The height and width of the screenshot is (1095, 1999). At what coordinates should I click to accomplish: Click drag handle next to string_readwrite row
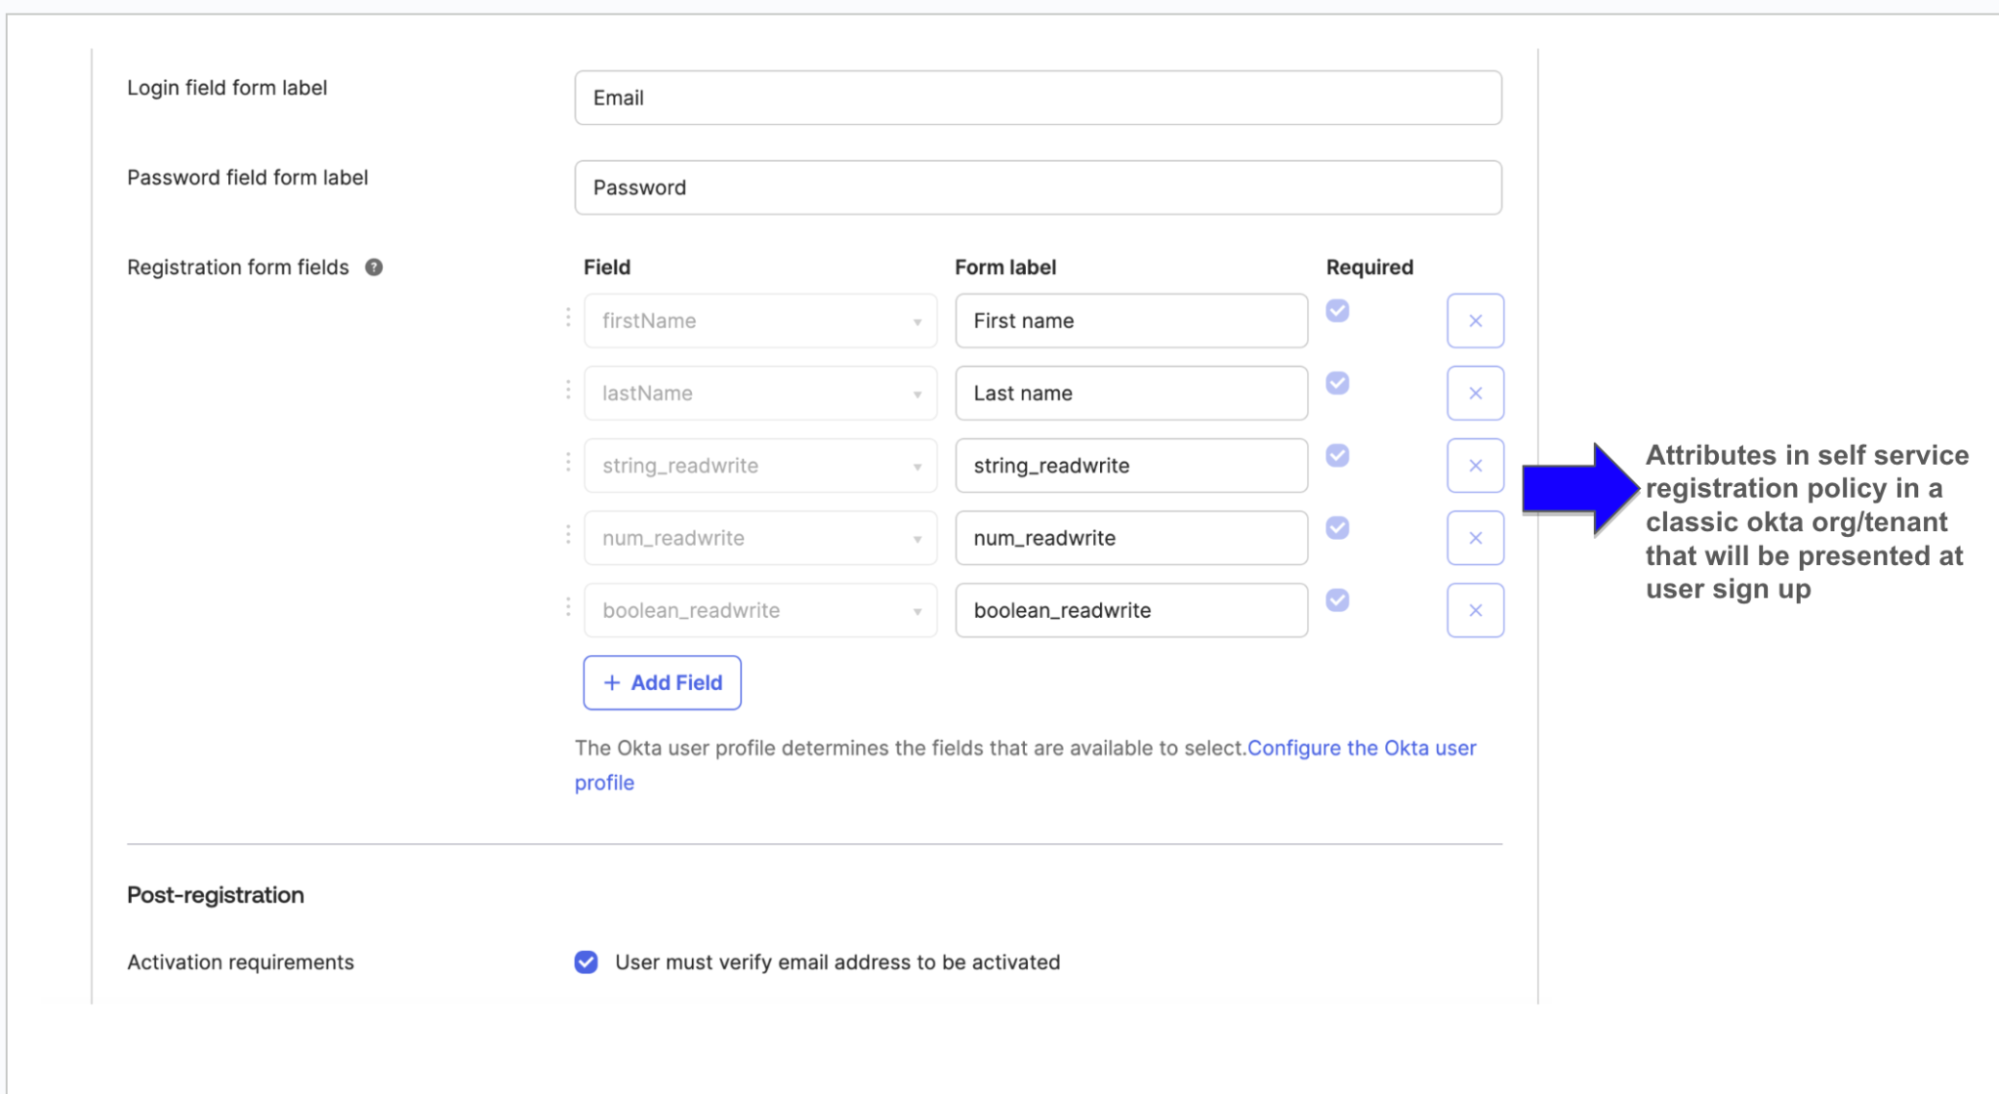tap(568, 462)
